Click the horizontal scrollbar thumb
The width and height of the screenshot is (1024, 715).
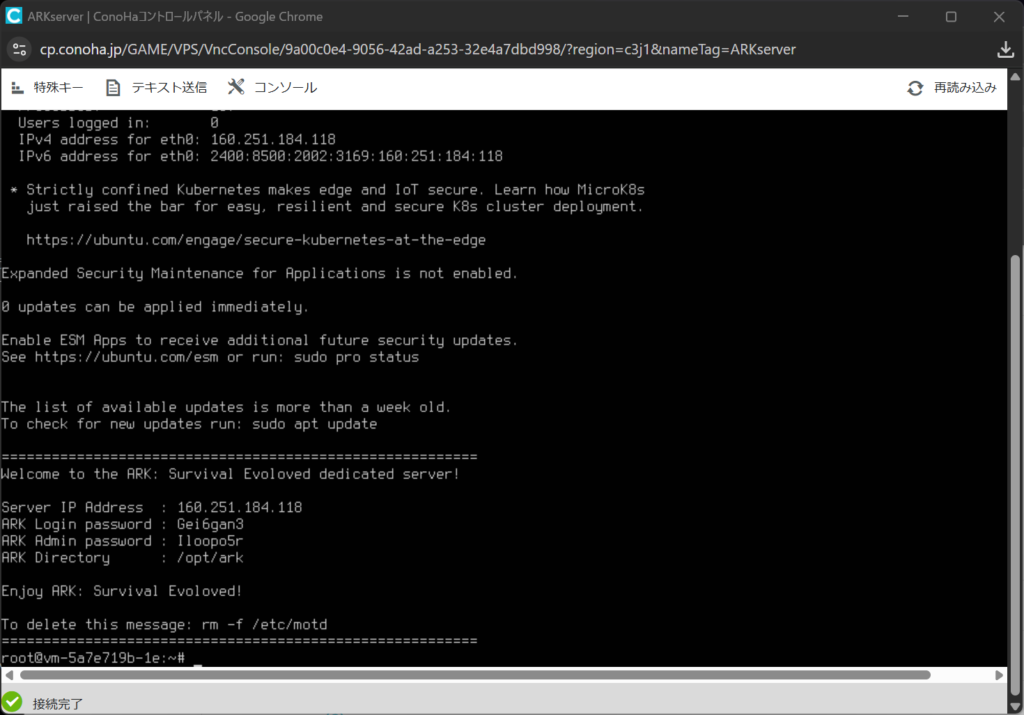coord(470,675)
